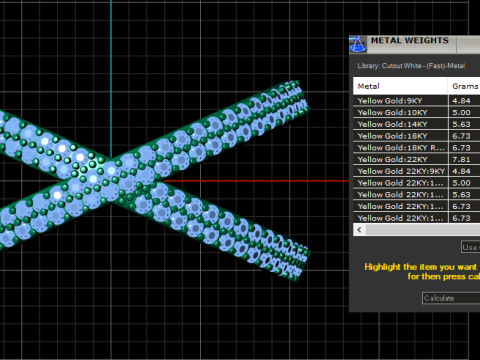Click the Use button below the list
480x360 pixels.
point(471,247)
